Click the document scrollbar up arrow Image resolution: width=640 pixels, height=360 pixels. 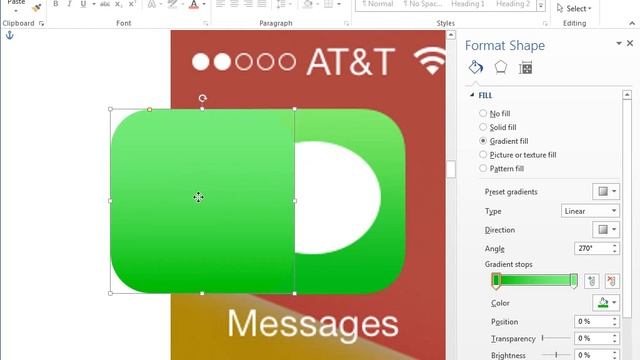pos(451,35)
